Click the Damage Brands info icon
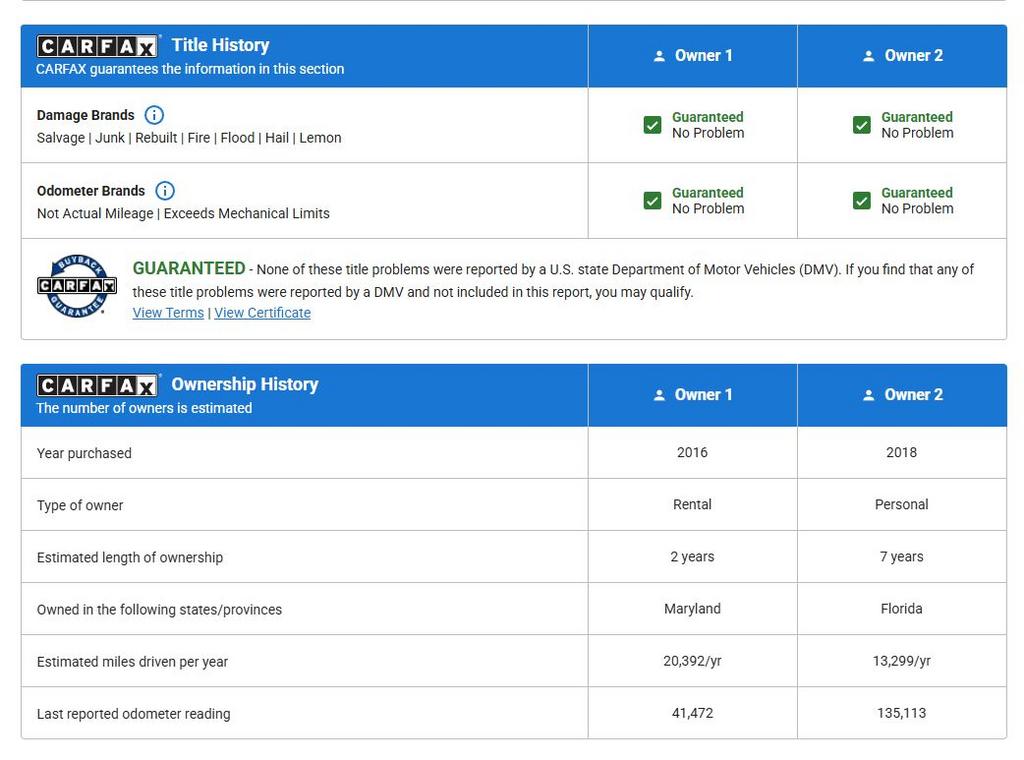The height and width of the screenshot is (760, 1024). click(154, 115)
